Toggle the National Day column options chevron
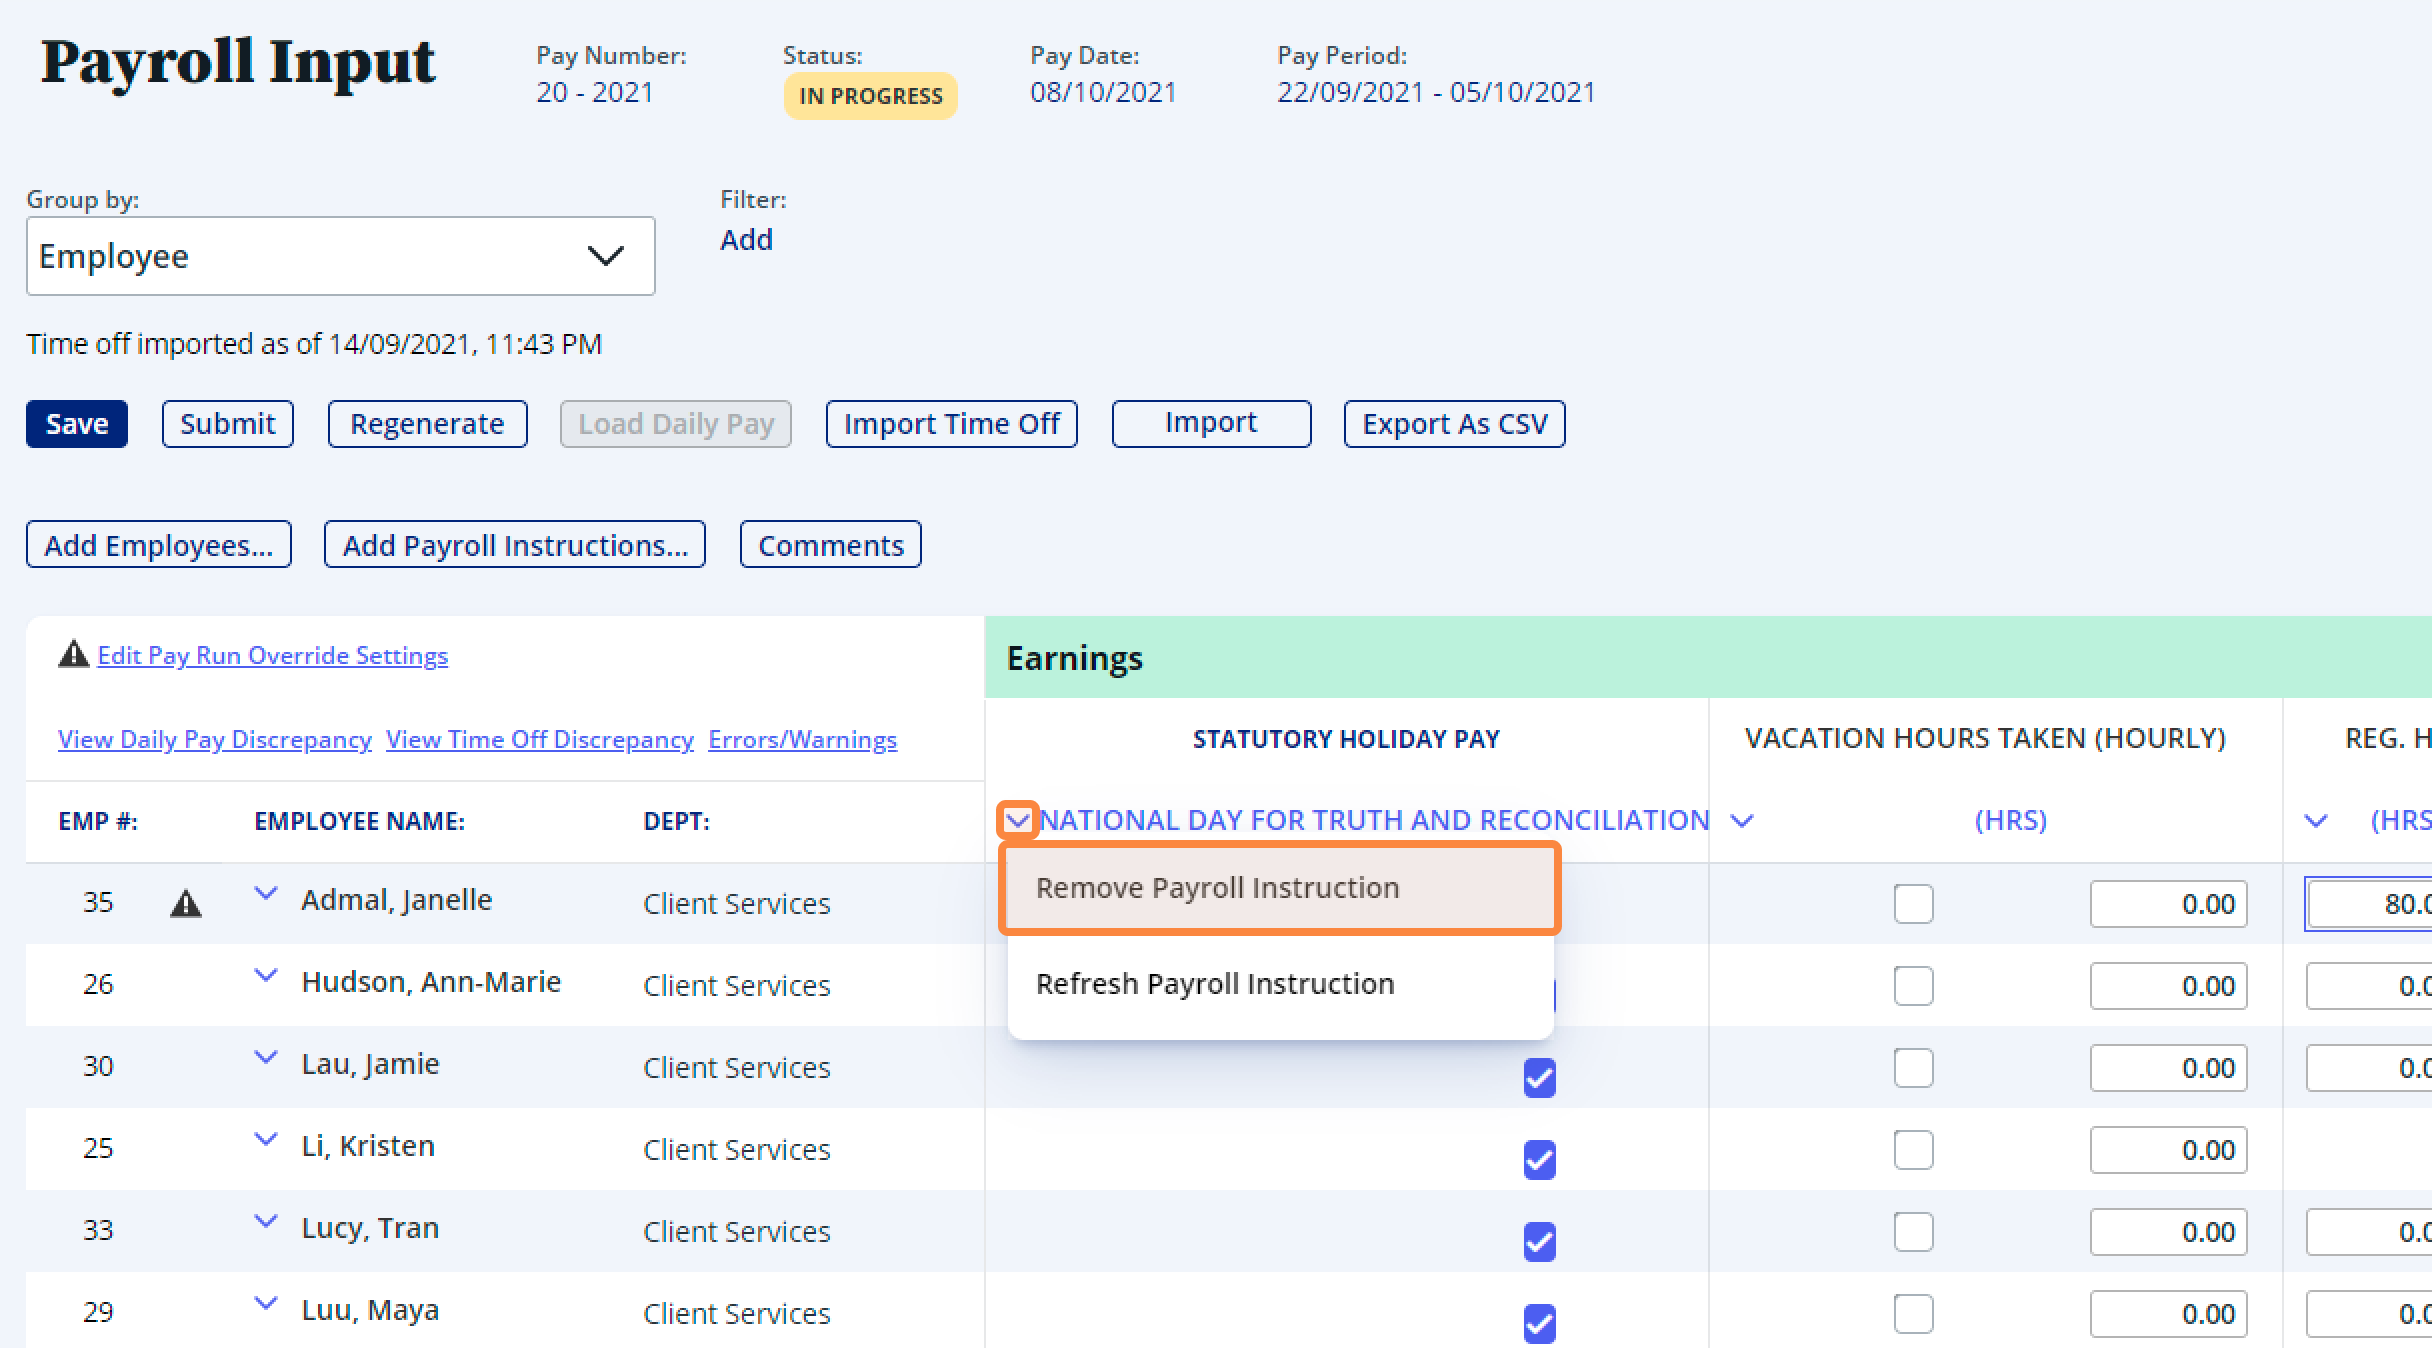2432x1348 pixels. (x=1018, y=821)
